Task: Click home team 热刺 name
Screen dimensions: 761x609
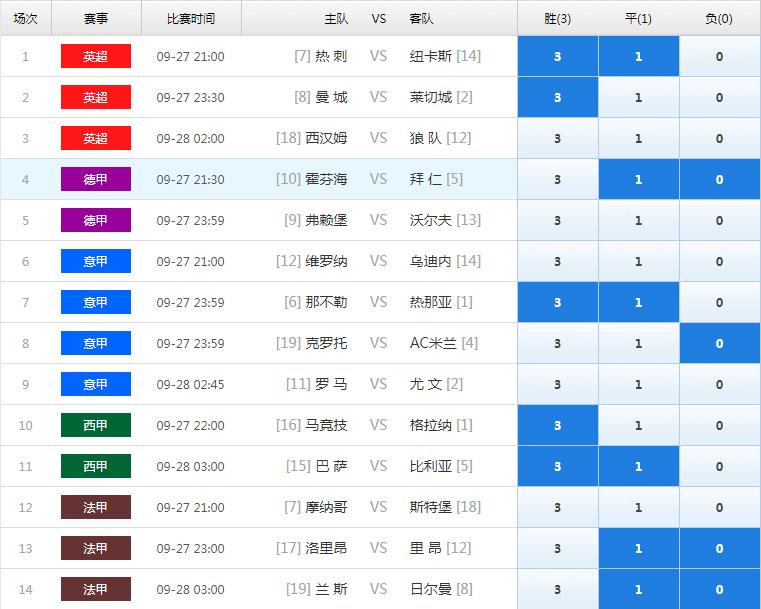Action: coord(331,56)
